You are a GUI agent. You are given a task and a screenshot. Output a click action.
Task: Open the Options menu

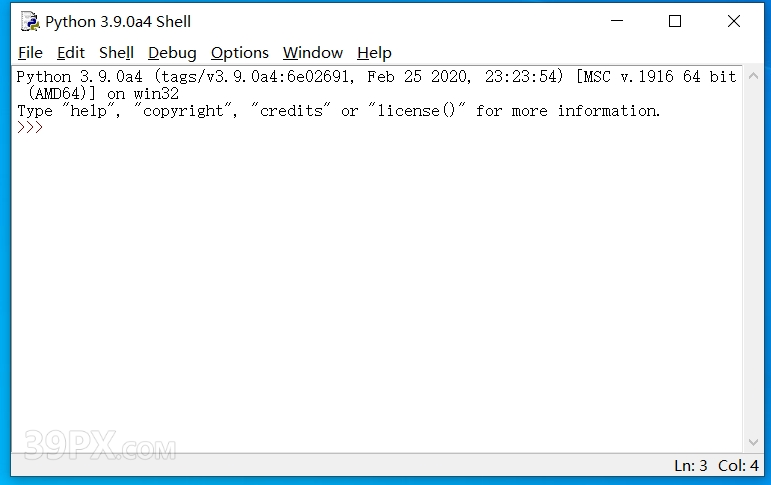pos(240,53)
